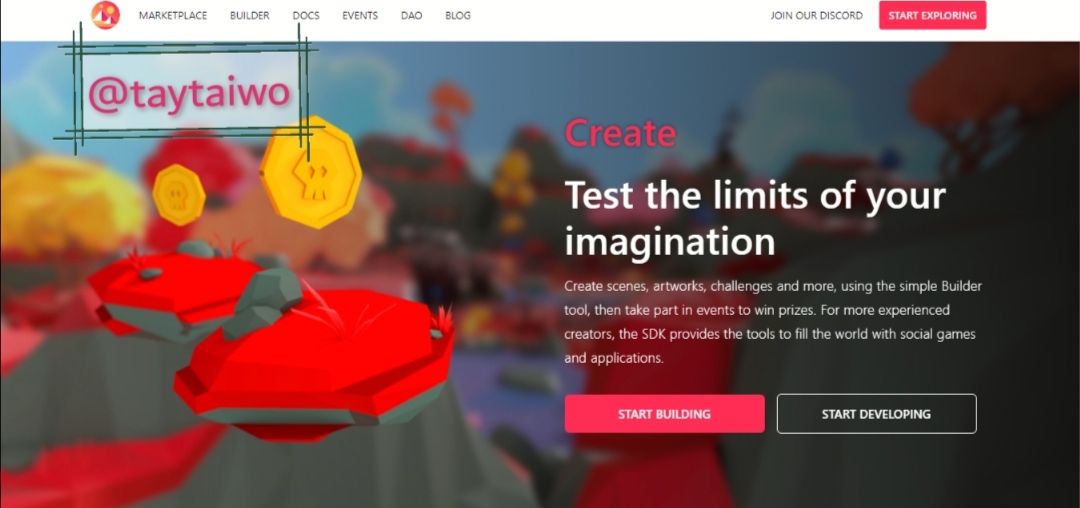Click the Test the limits headline
The height and width of the screenshot is (508, 1080).
click(755, 218)
